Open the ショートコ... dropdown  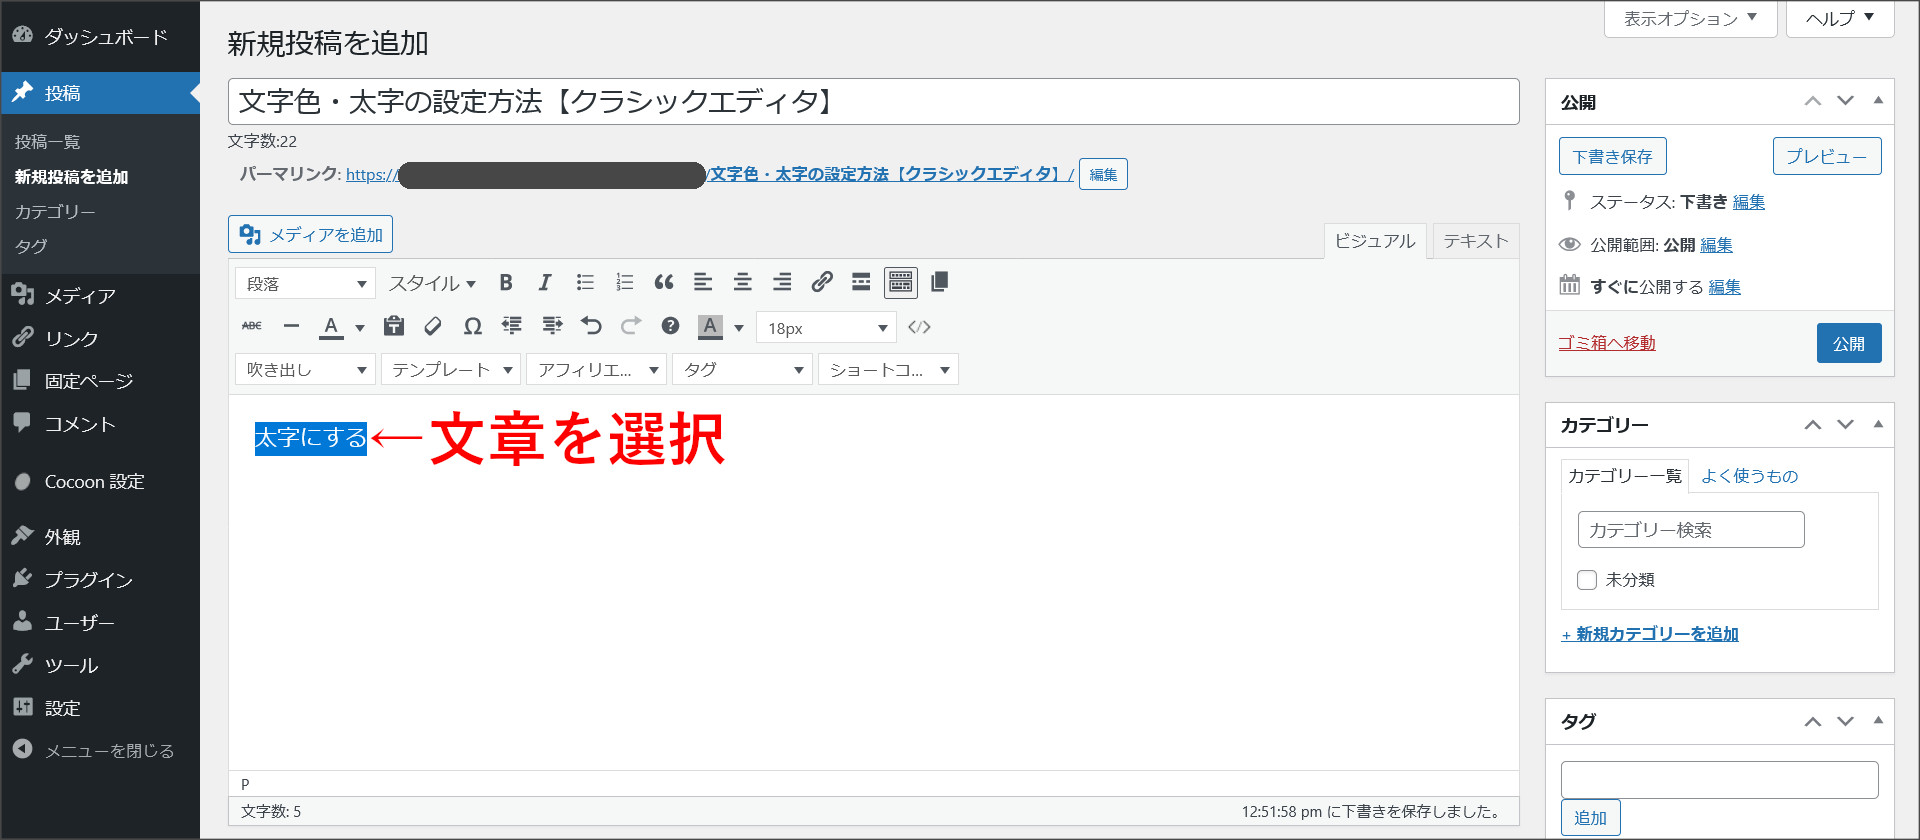click(888, 370)
